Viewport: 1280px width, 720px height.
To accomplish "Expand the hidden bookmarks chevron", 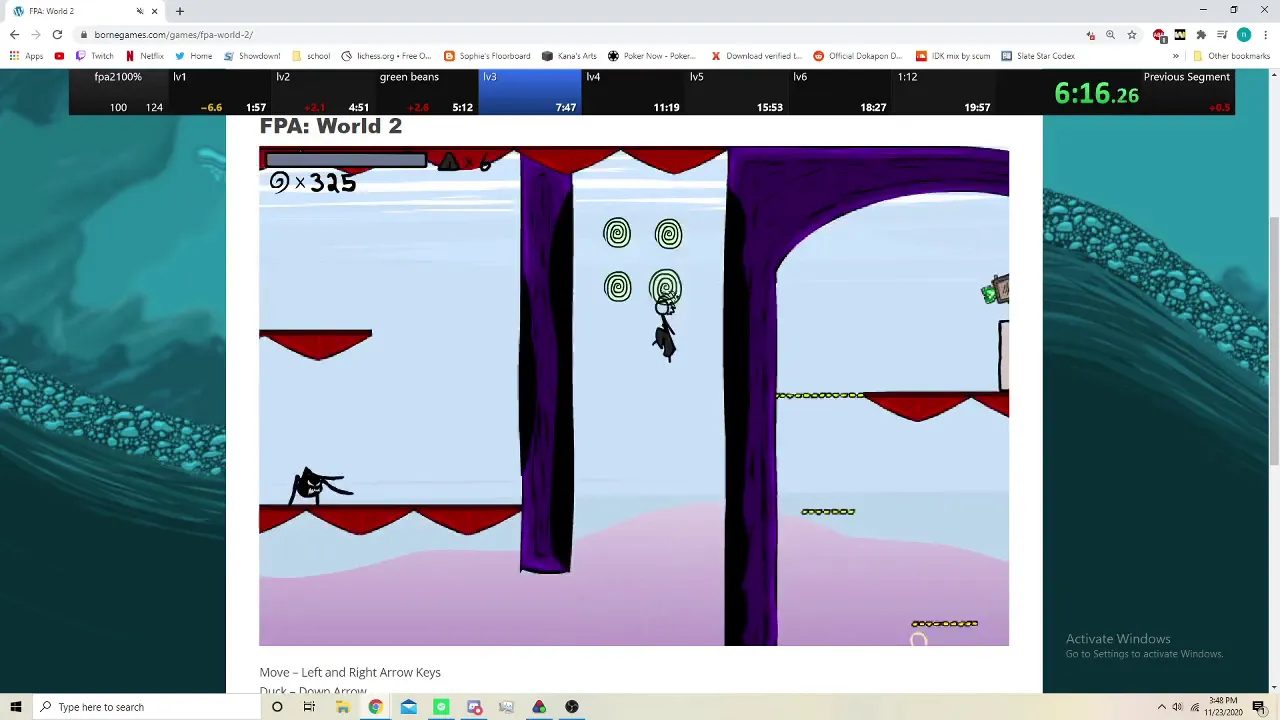I will click(1176, 56).
